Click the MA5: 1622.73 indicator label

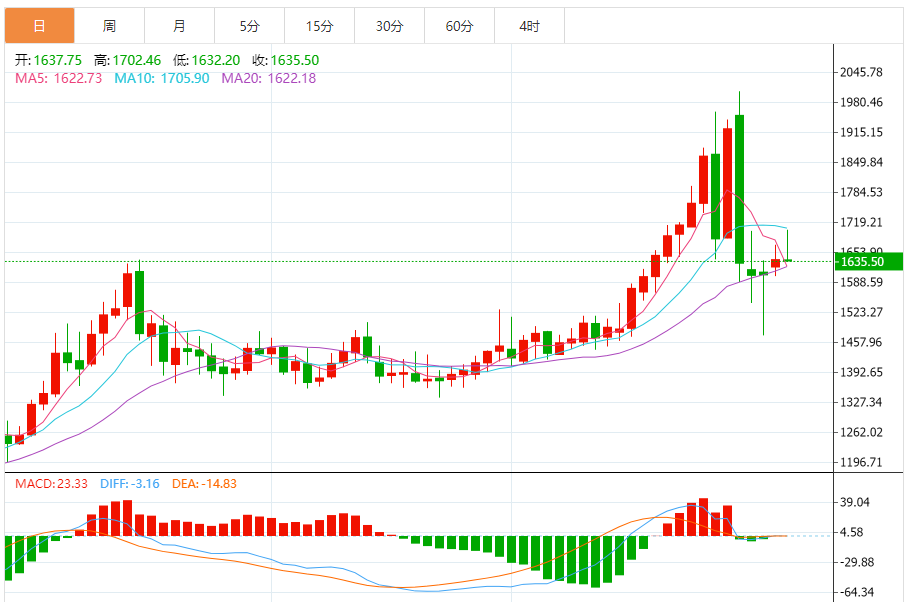58,78
